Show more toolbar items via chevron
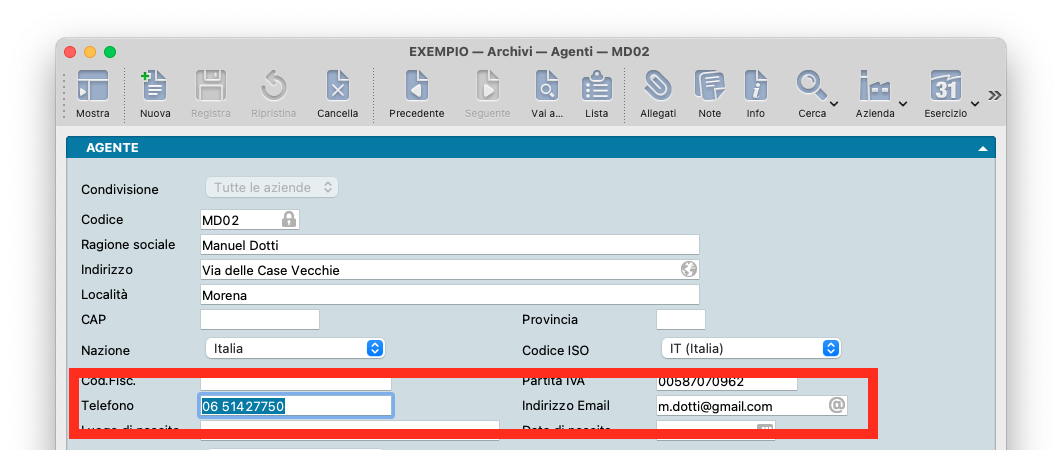The height and width of the screenshot is (450, 1062). [994, 95]
